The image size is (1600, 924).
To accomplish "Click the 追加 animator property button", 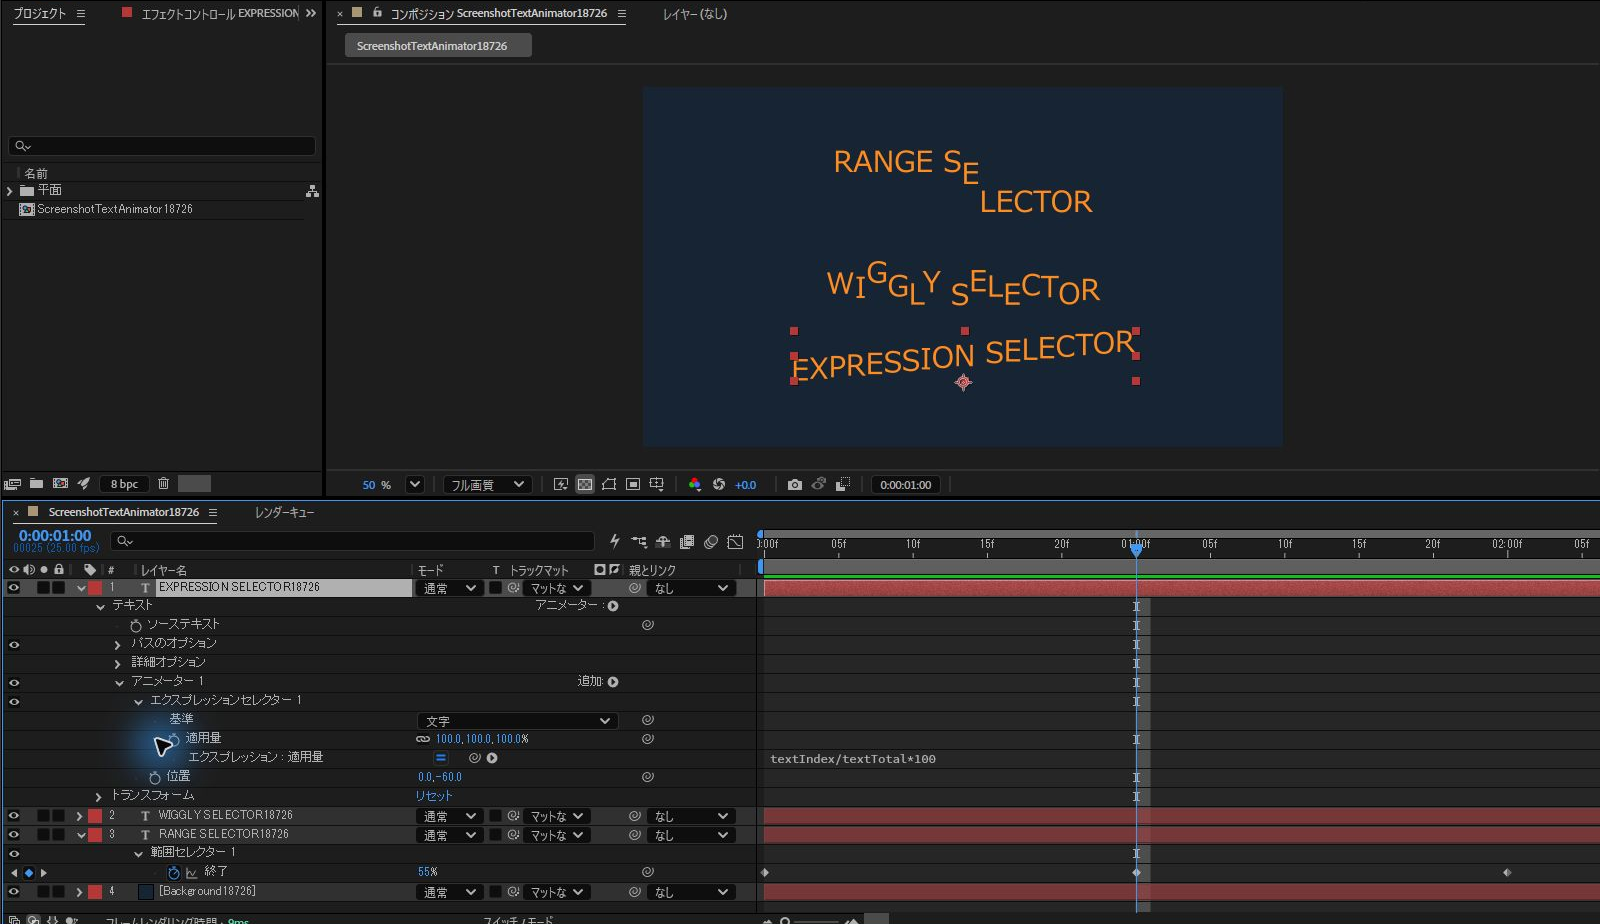I will click(613, 682).
